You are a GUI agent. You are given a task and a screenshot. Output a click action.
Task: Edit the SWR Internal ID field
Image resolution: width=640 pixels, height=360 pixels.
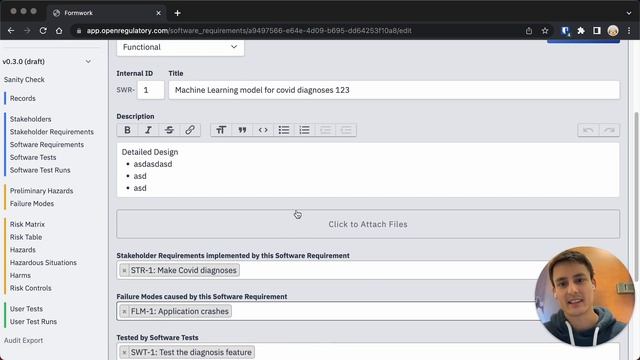tap(151, 90)
